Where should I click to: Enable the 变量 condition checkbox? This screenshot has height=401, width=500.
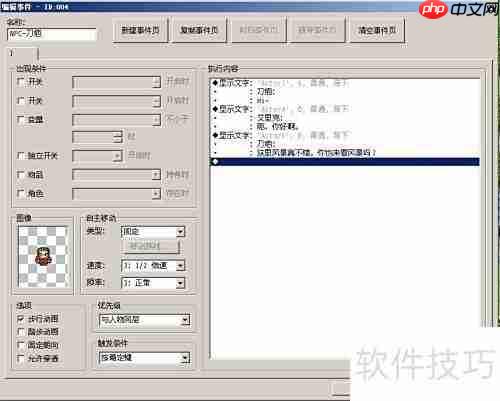click(x=21, y=119)
